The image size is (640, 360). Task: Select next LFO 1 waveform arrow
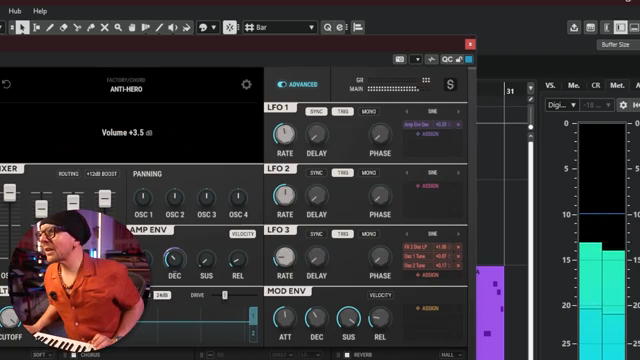[458, 111]
